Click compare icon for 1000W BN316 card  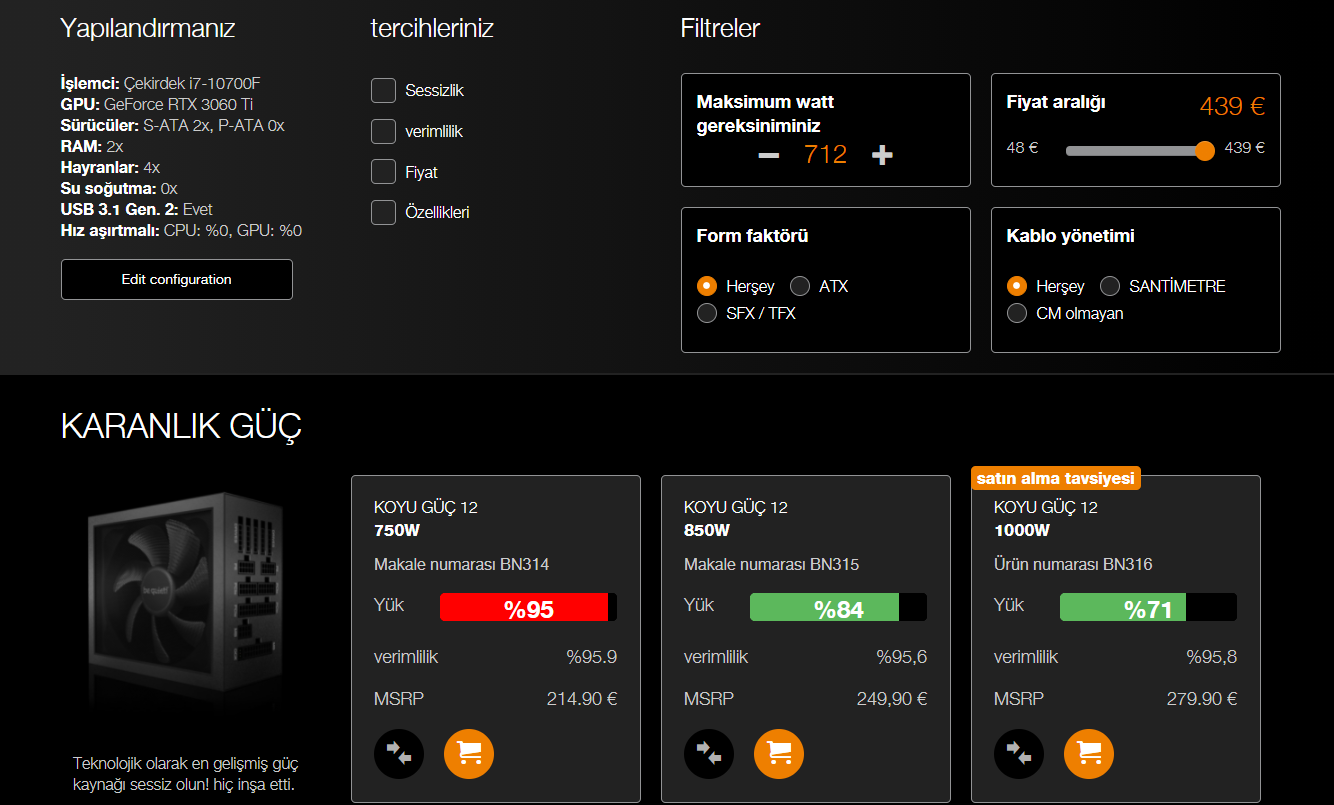[x=1019, y=753]
